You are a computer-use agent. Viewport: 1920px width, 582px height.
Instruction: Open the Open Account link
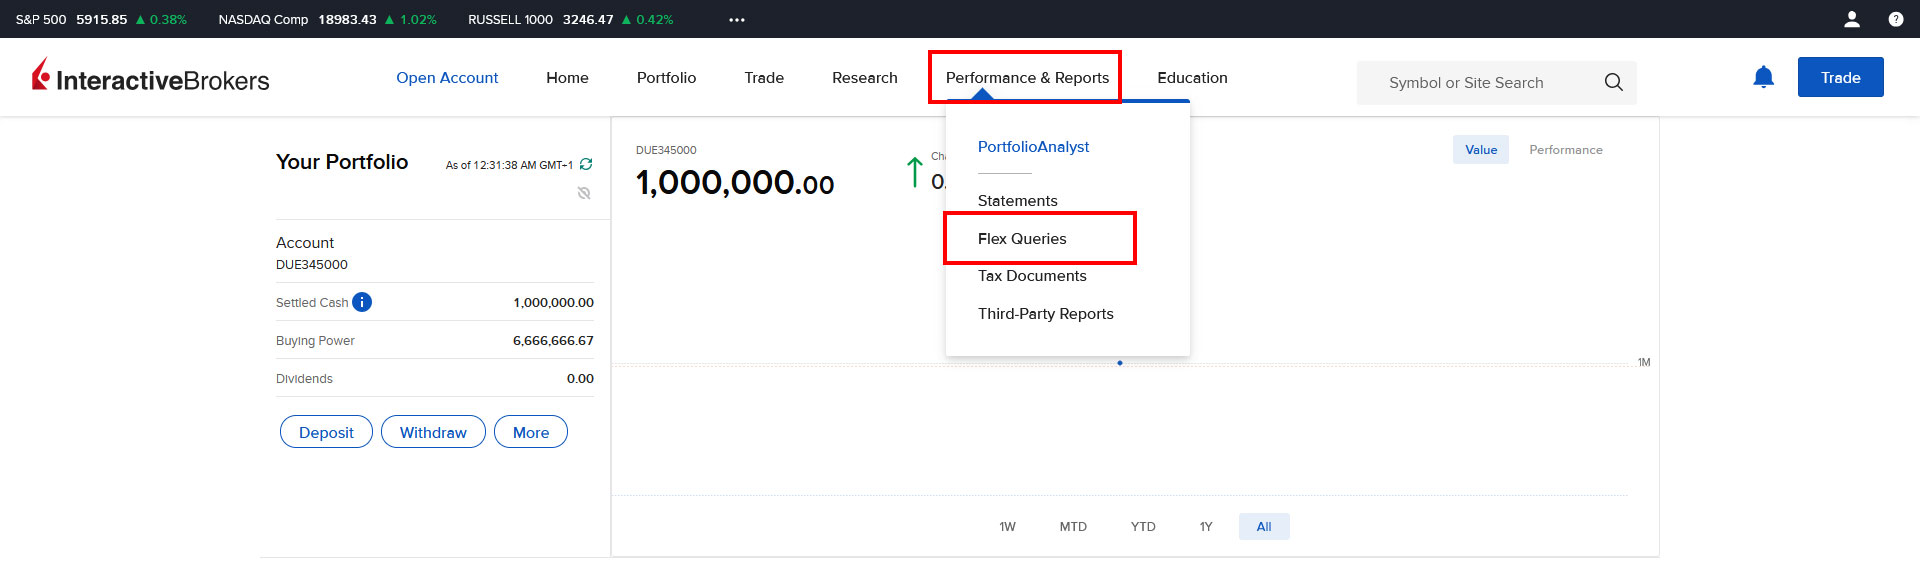click(447, 78)
